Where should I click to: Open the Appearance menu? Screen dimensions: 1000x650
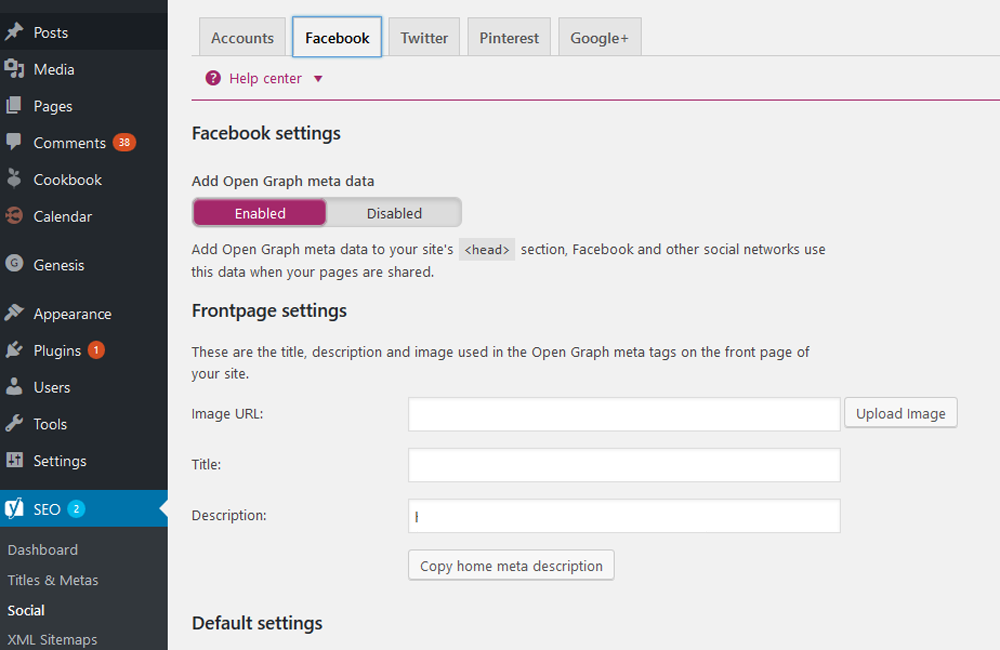[84, 313]
